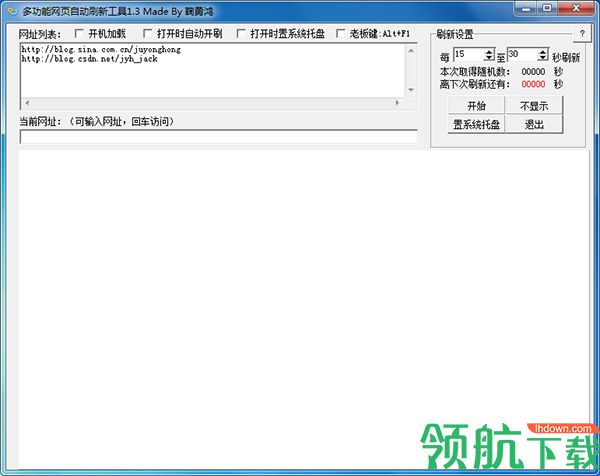Select the blog.sina.com.cn/juyonghong URL line
Screen dimensions: 600x476
point(101,49)
